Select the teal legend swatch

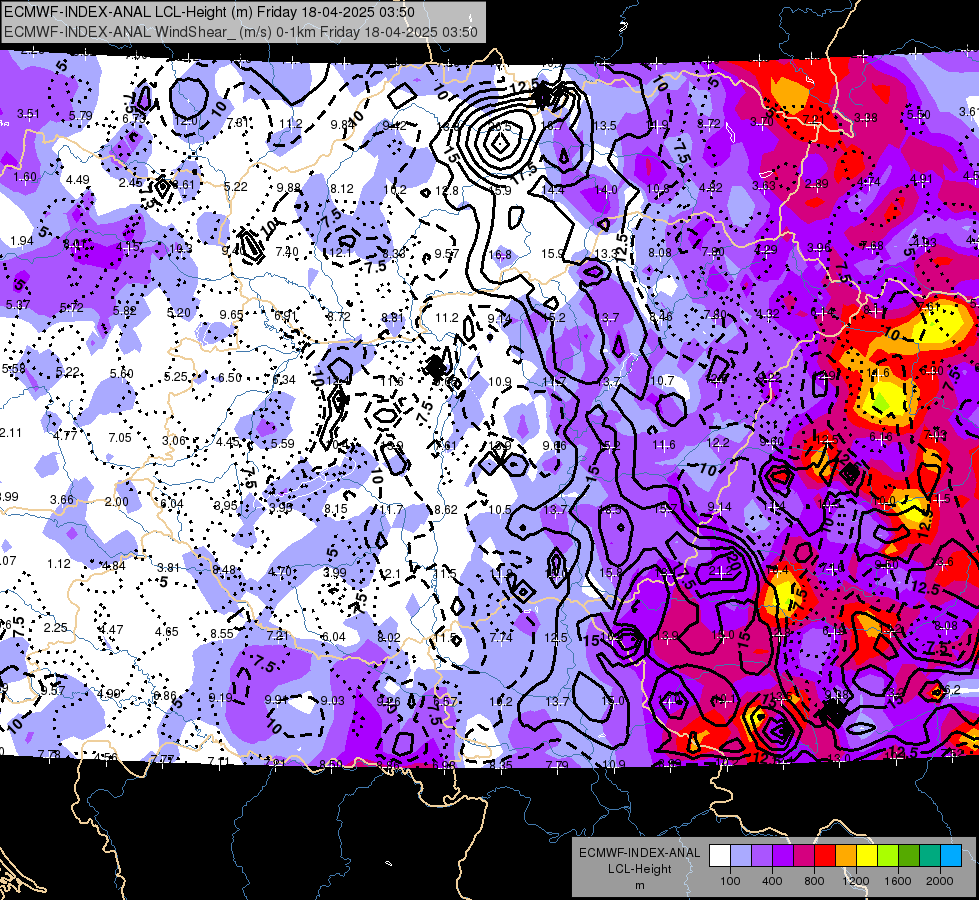pos(930,856)
